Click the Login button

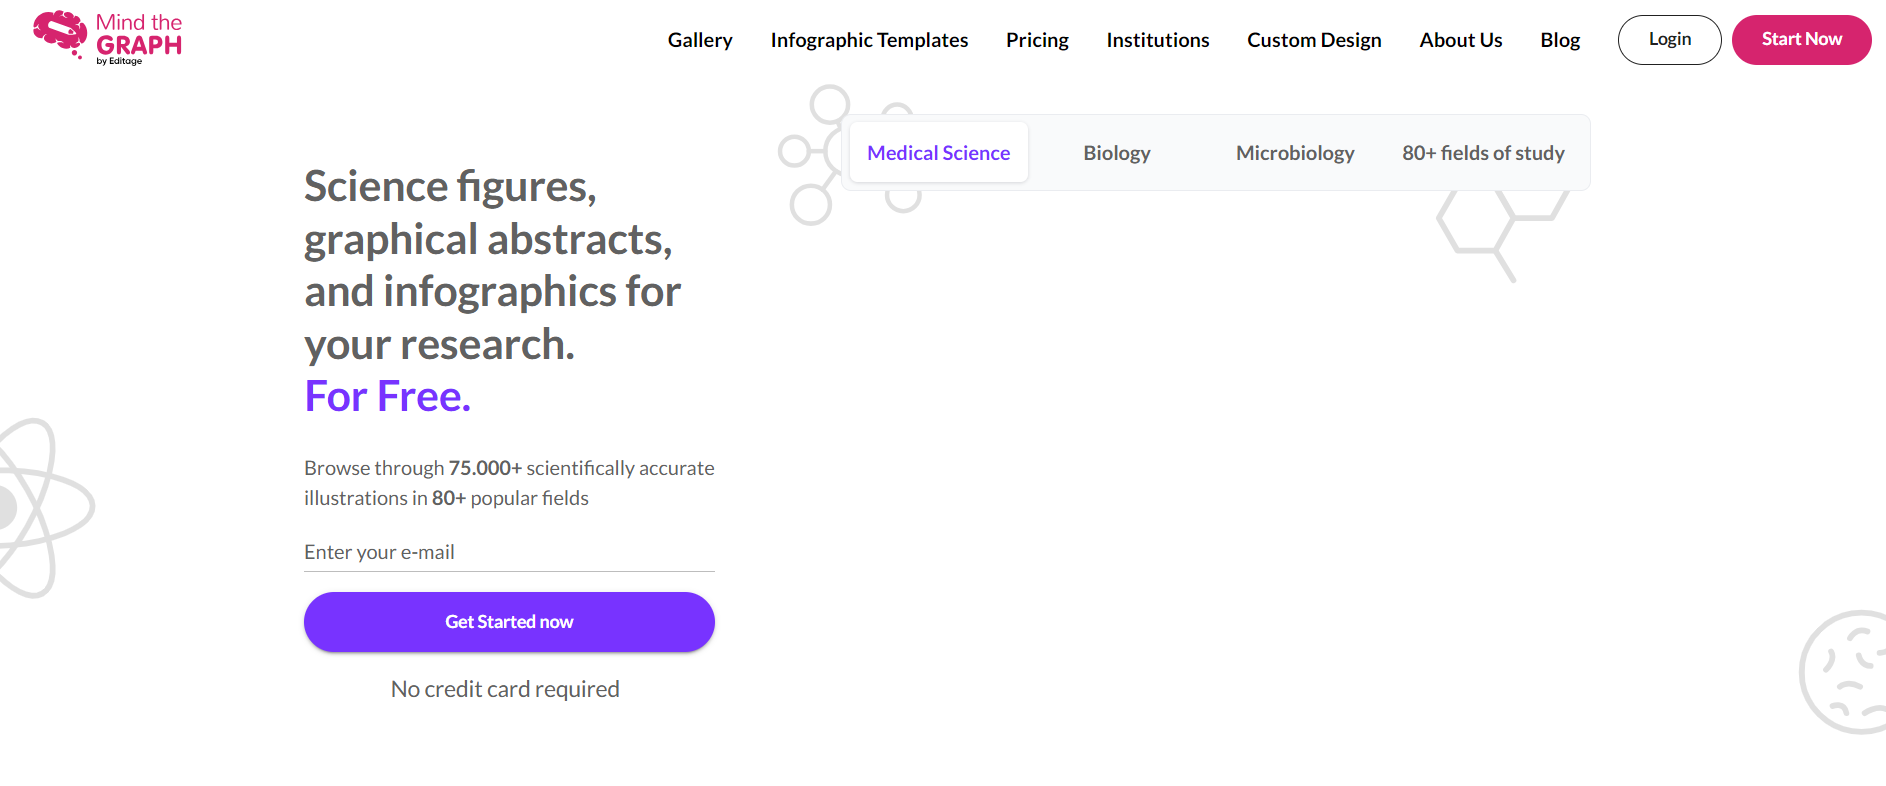click(x=1669, y=39)
